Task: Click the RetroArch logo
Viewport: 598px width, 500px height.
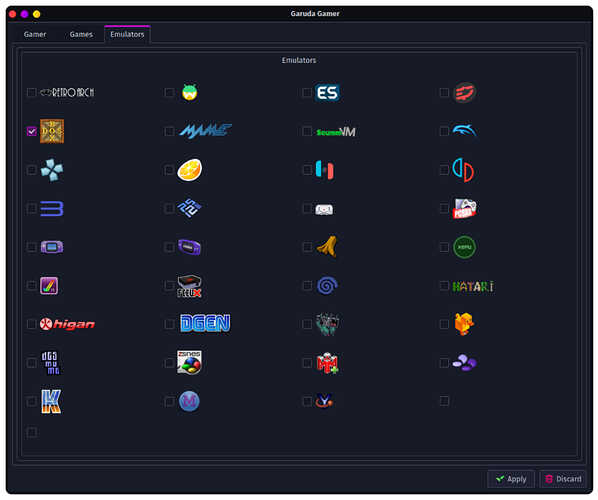Action: tap(67, 92)
